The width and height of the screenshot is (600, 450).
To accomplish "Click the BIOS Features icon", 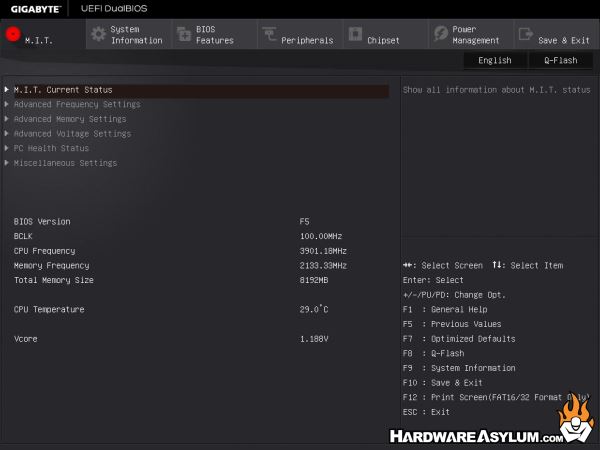I will click(x=184, y=34).
